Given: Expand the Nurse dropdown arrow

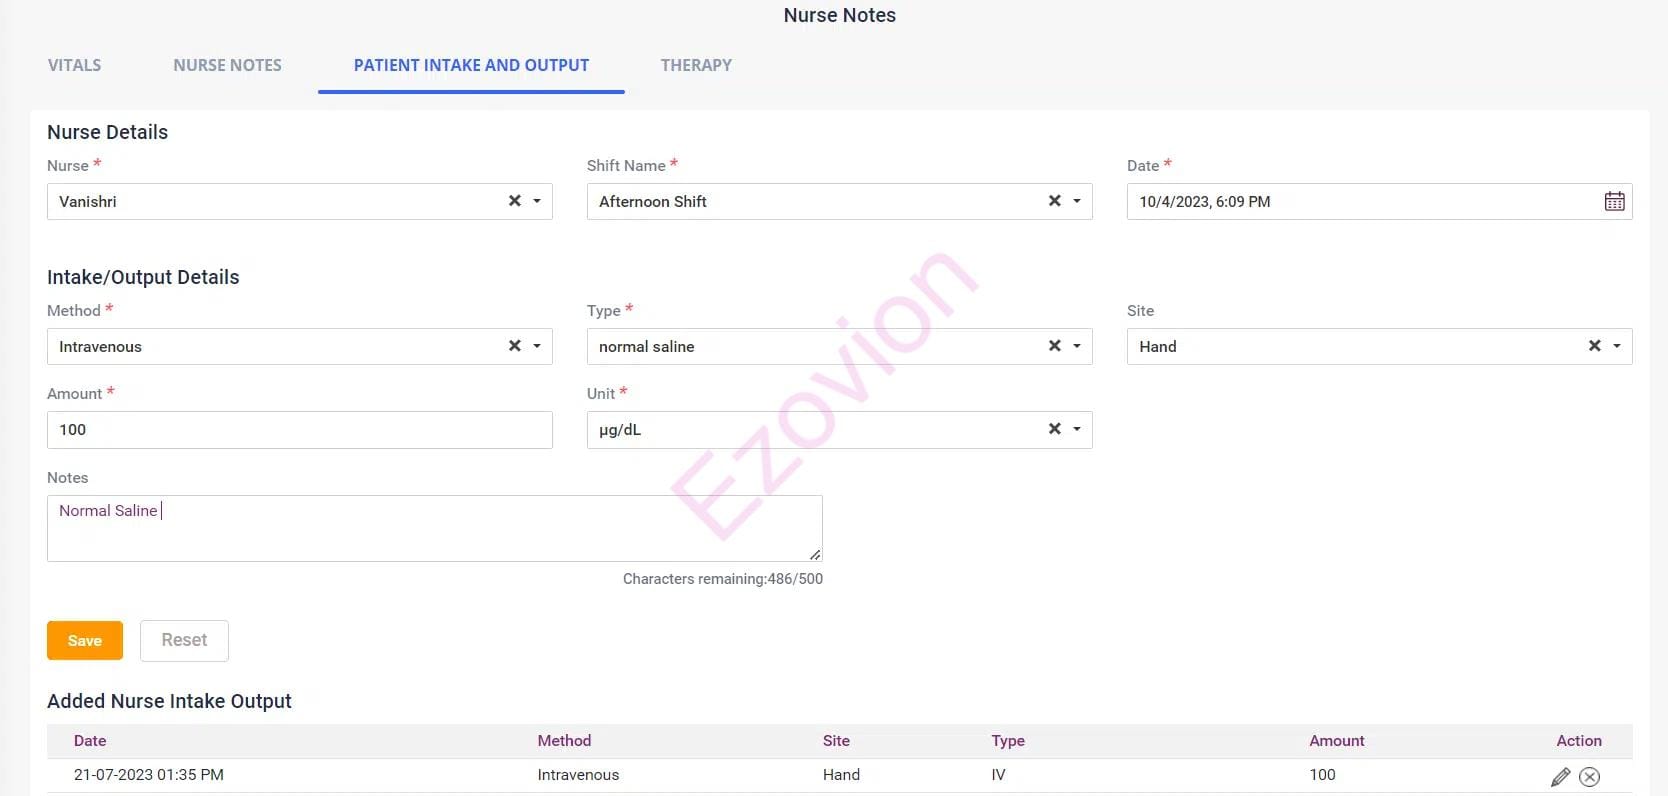Looking at the screenshot, I should tap(537, 201).
